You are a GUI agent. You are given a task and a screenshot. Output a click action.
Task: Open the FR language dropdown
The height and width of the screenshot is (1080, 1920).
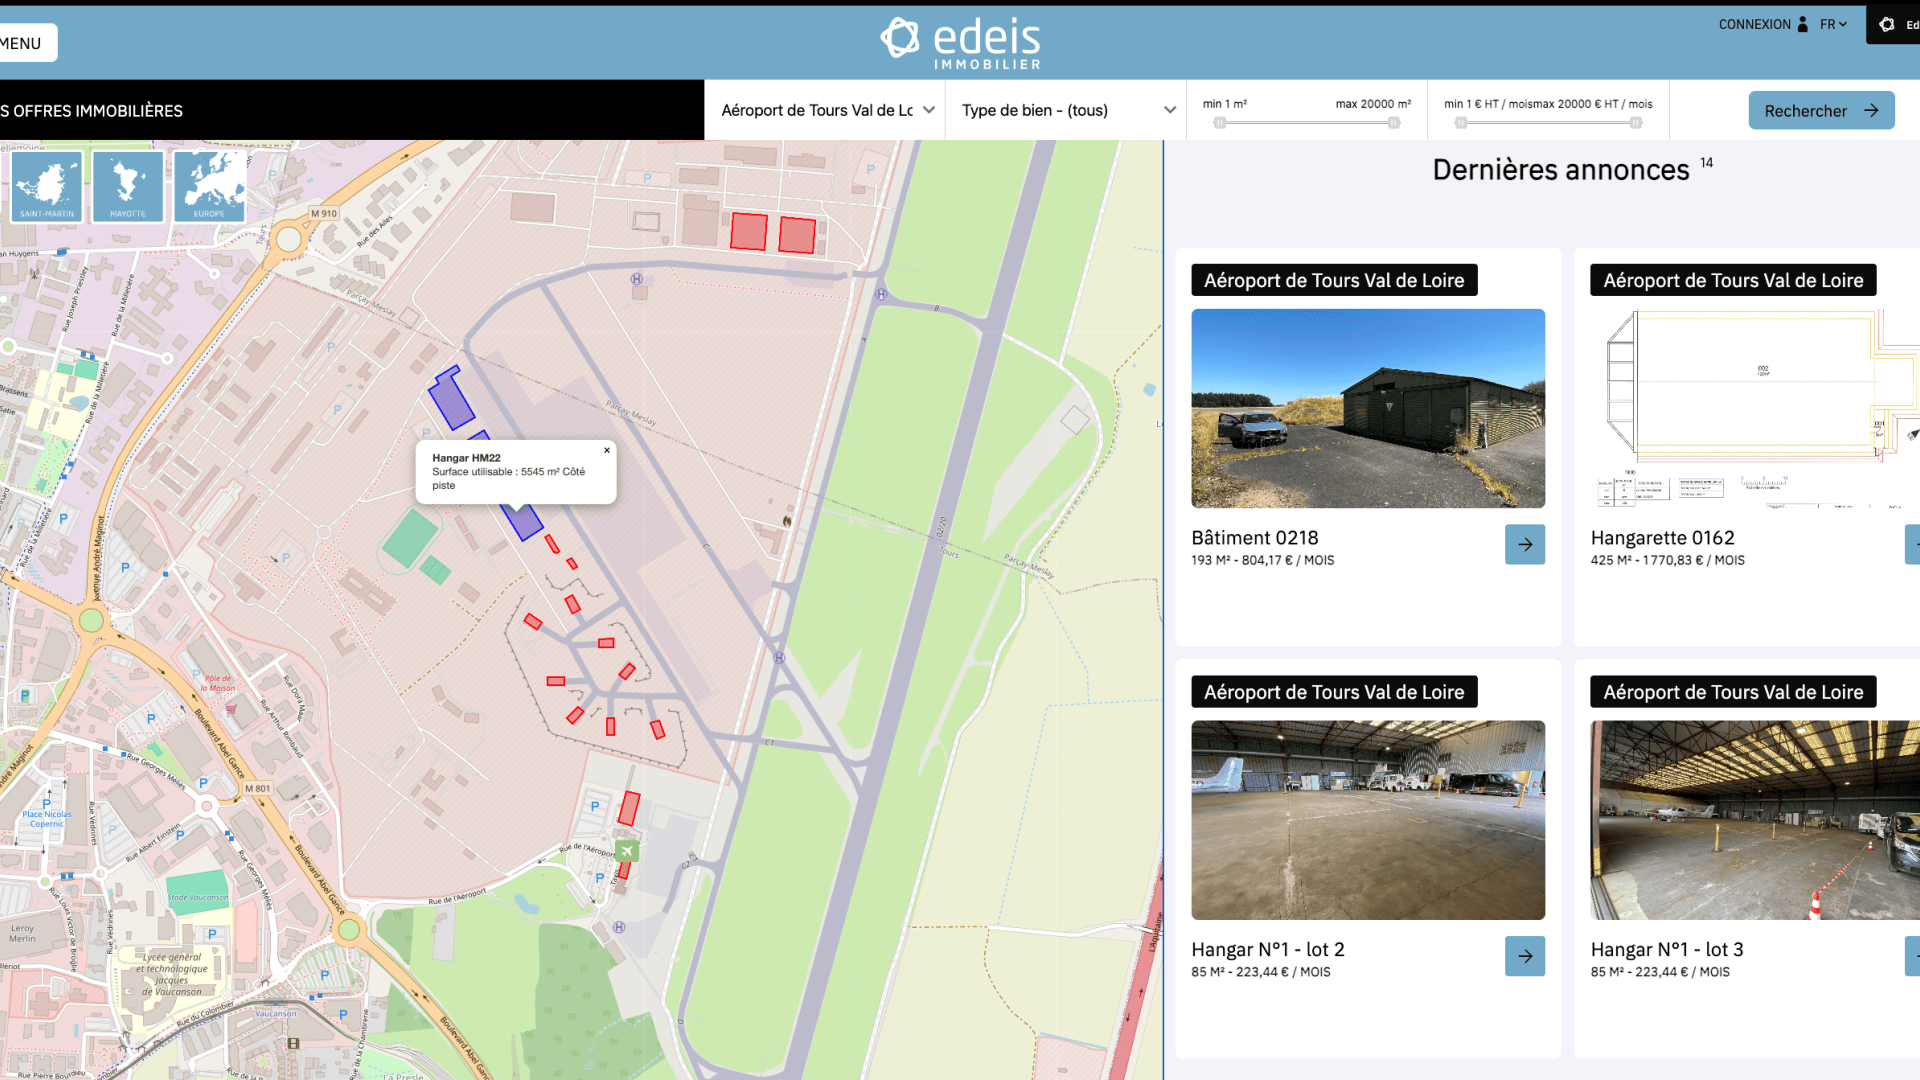click(x=1833, y=25)
